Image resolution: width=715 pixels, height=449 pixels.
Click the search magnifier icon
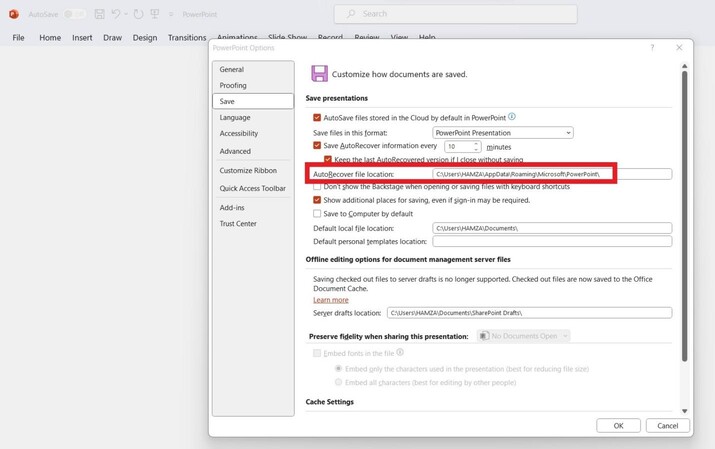(350, 14)
